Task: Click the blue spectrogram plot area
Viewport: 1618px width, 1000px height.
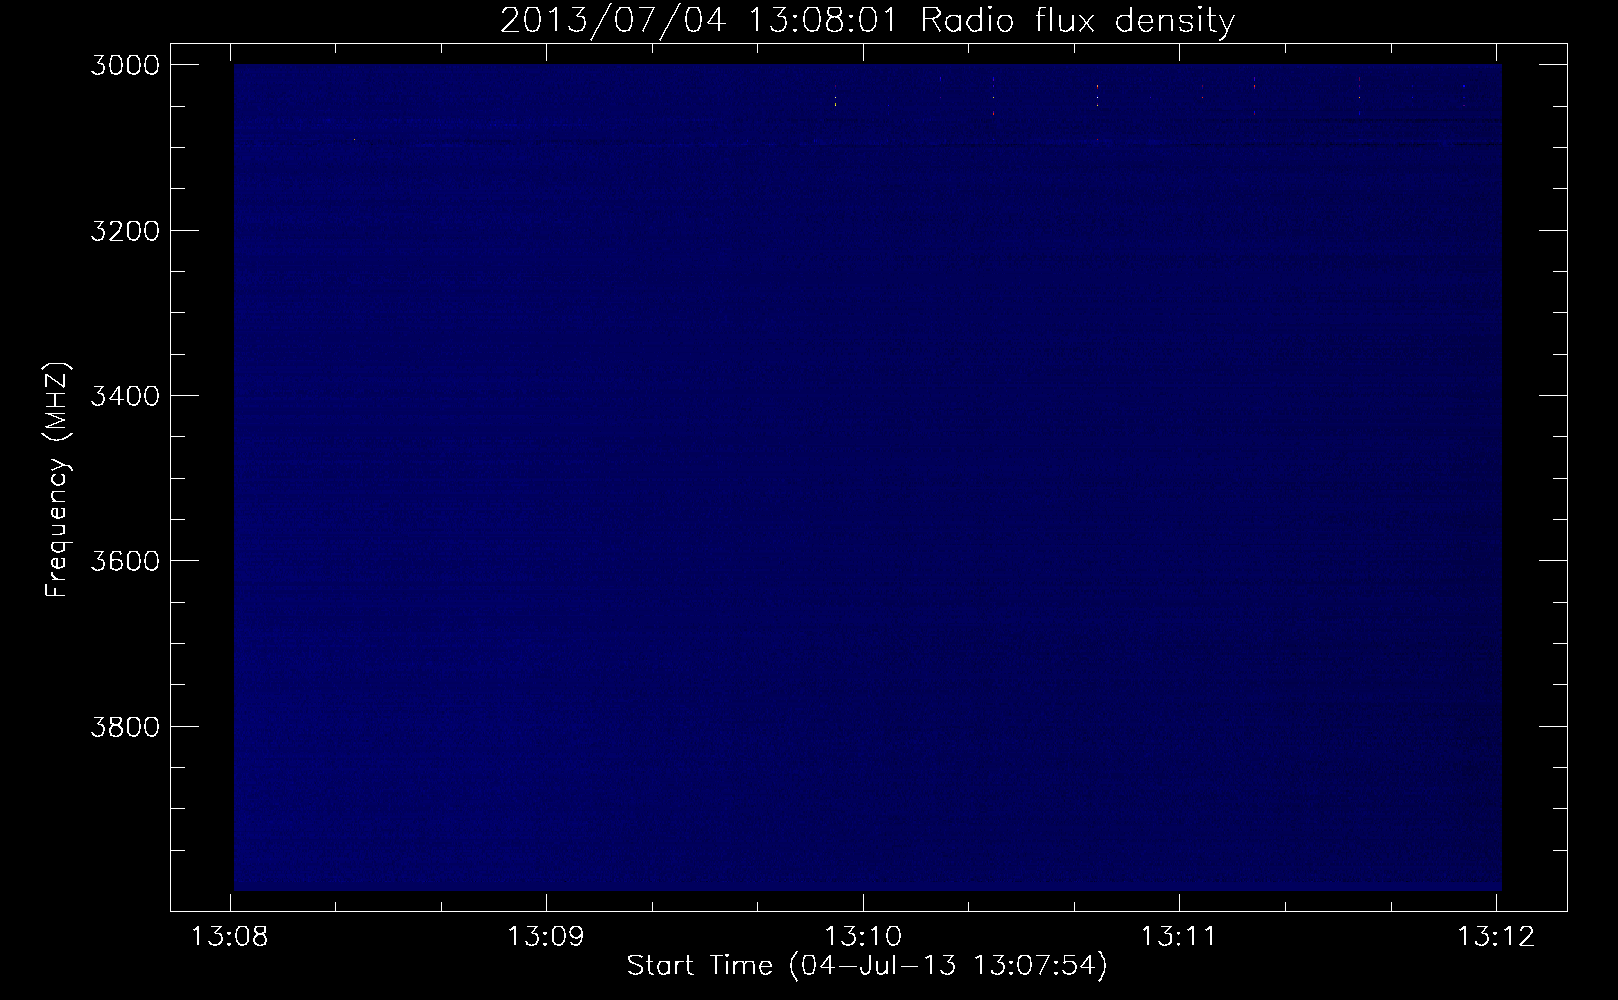Action: point(867,477)
